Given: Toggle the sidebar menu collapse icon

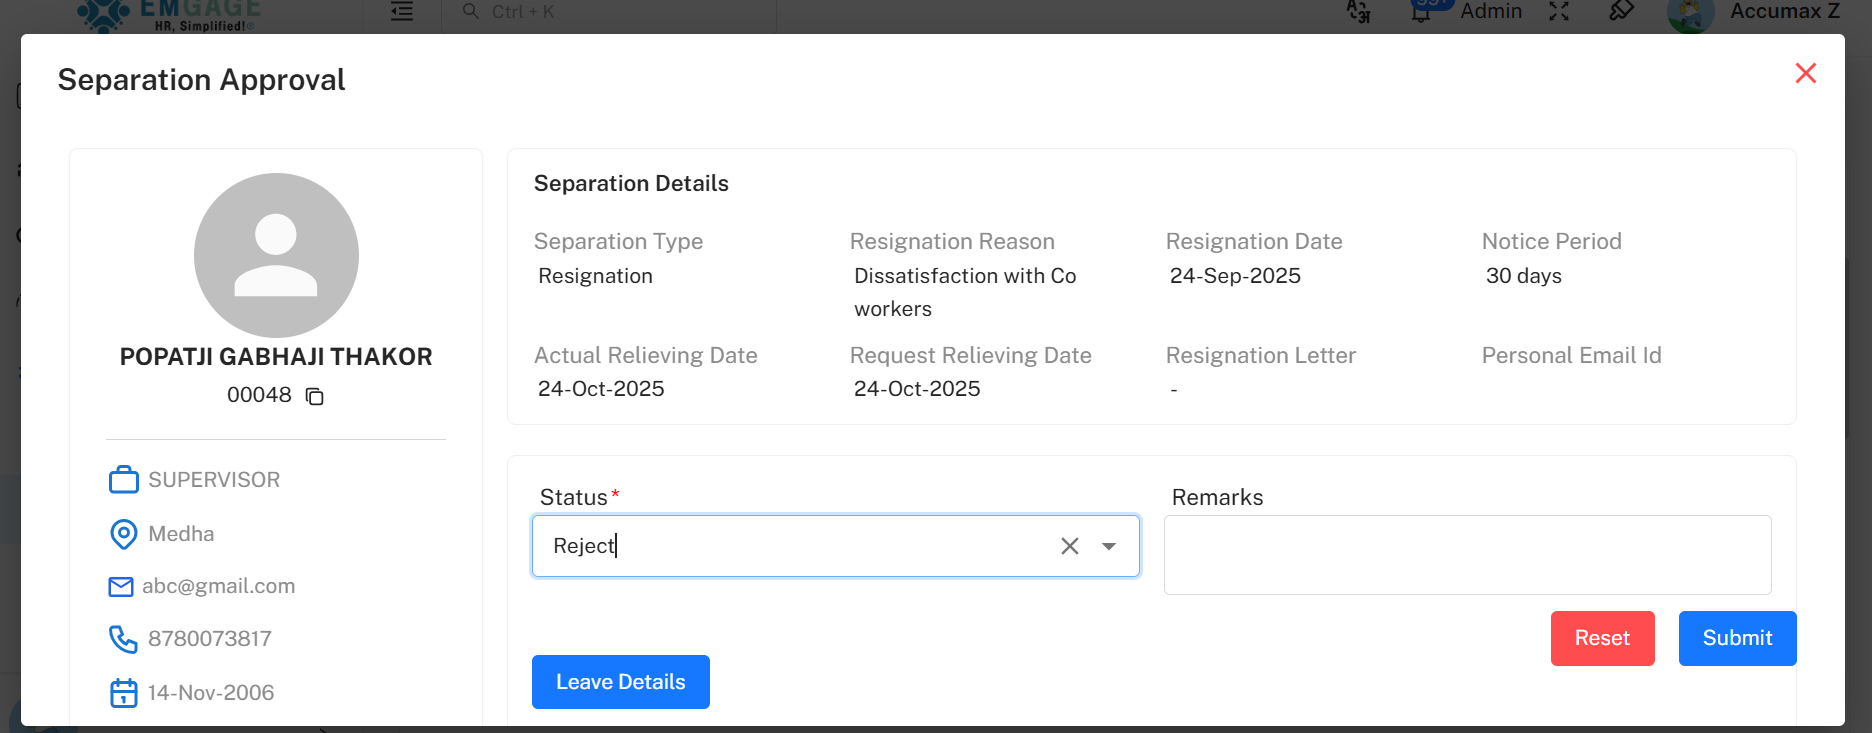Looking at the screenshot, I should click(402, 12).
